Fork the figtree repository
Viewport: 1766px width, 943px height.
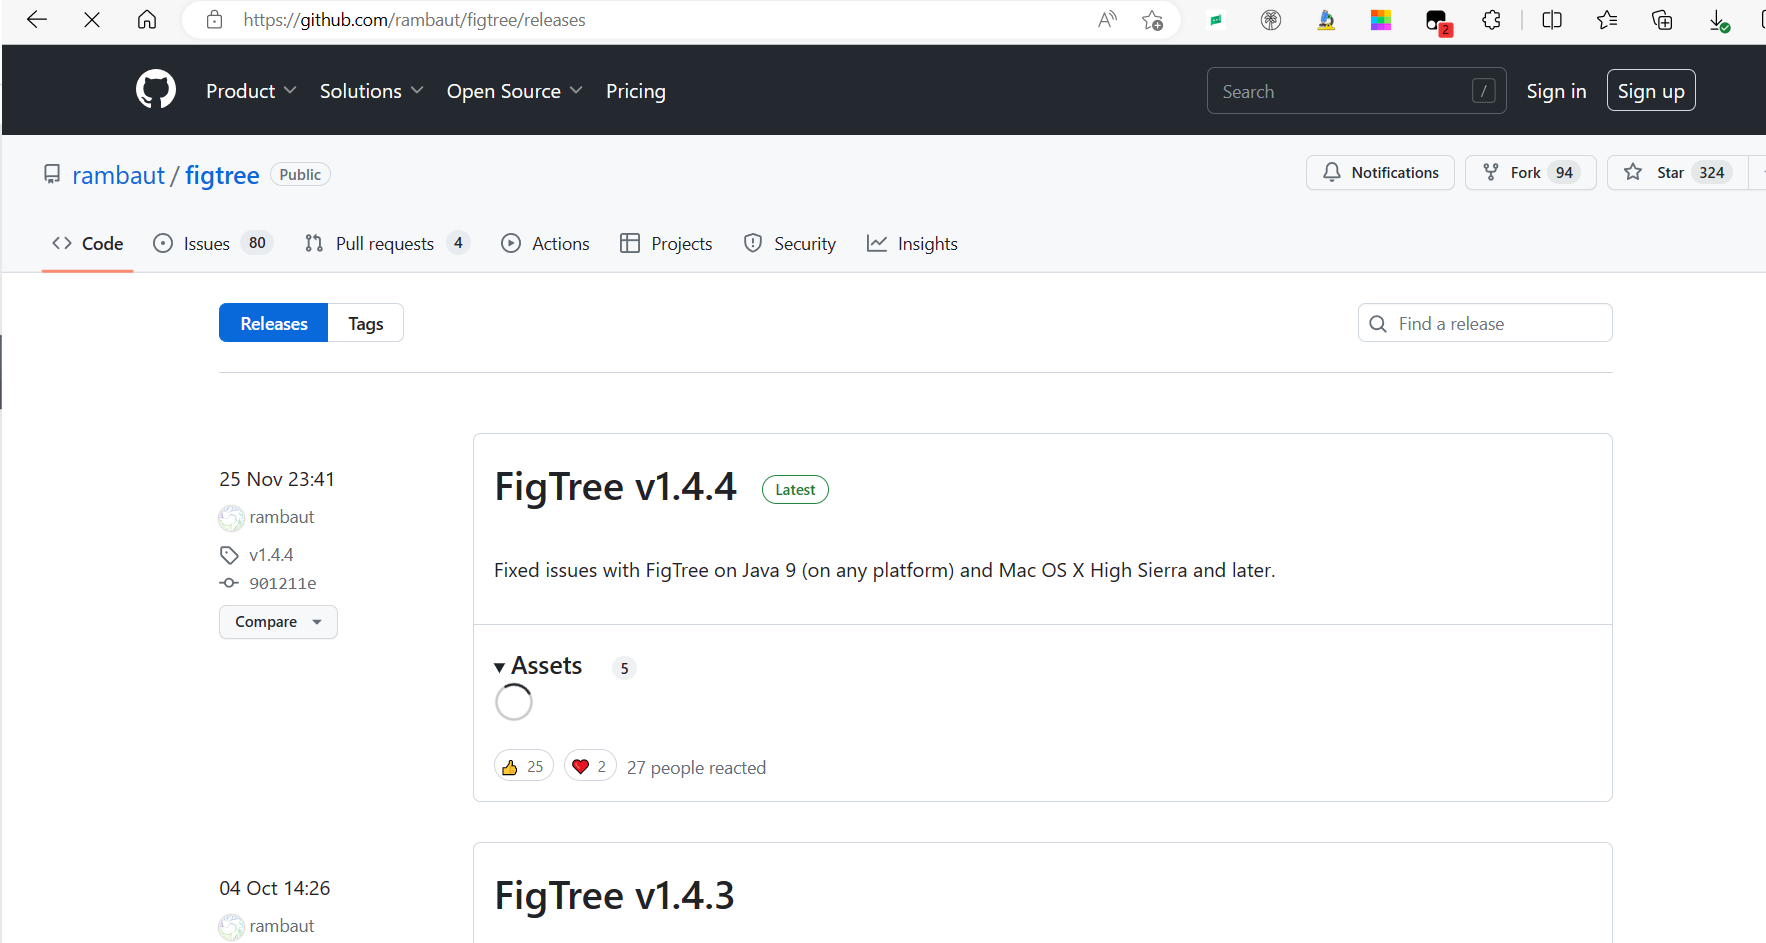[1530, 173]
